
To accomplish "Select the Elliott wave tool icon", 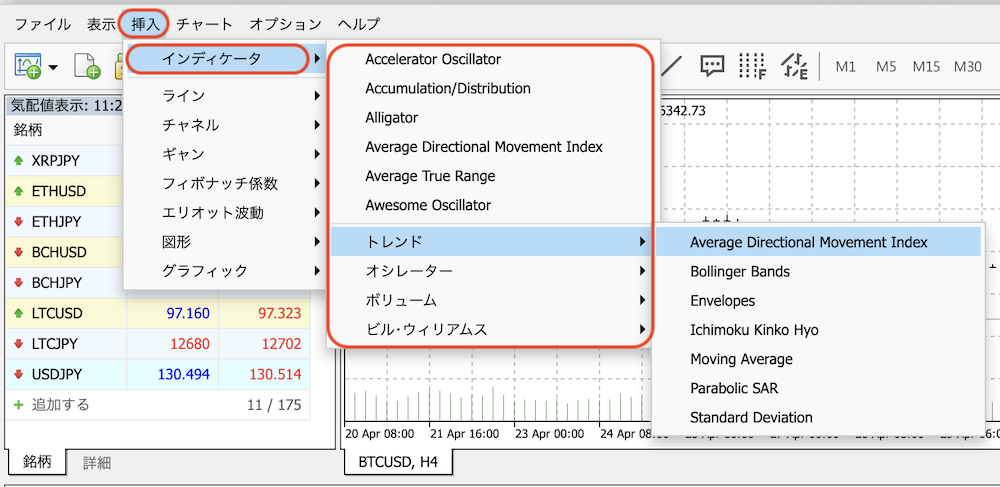I will coord(794,65).
